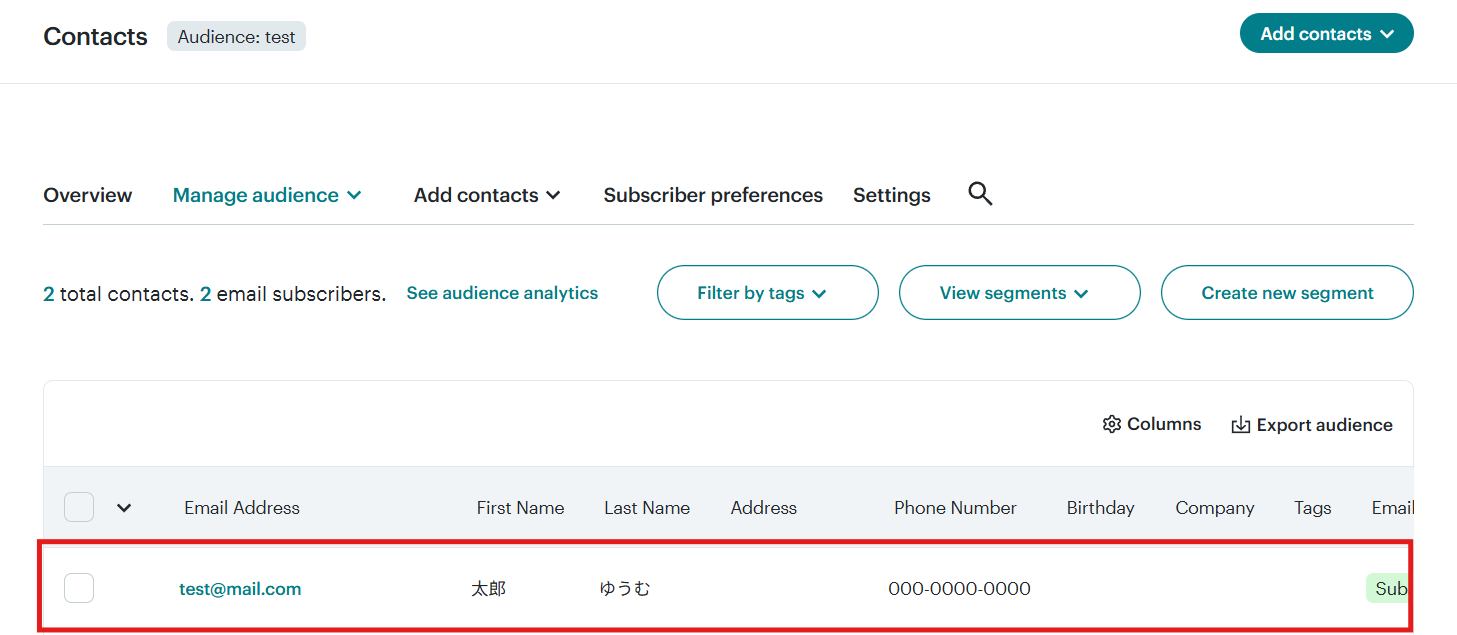Screen dimensions: 1457x635
Task: Open the Settings tab
Action: 891,195
